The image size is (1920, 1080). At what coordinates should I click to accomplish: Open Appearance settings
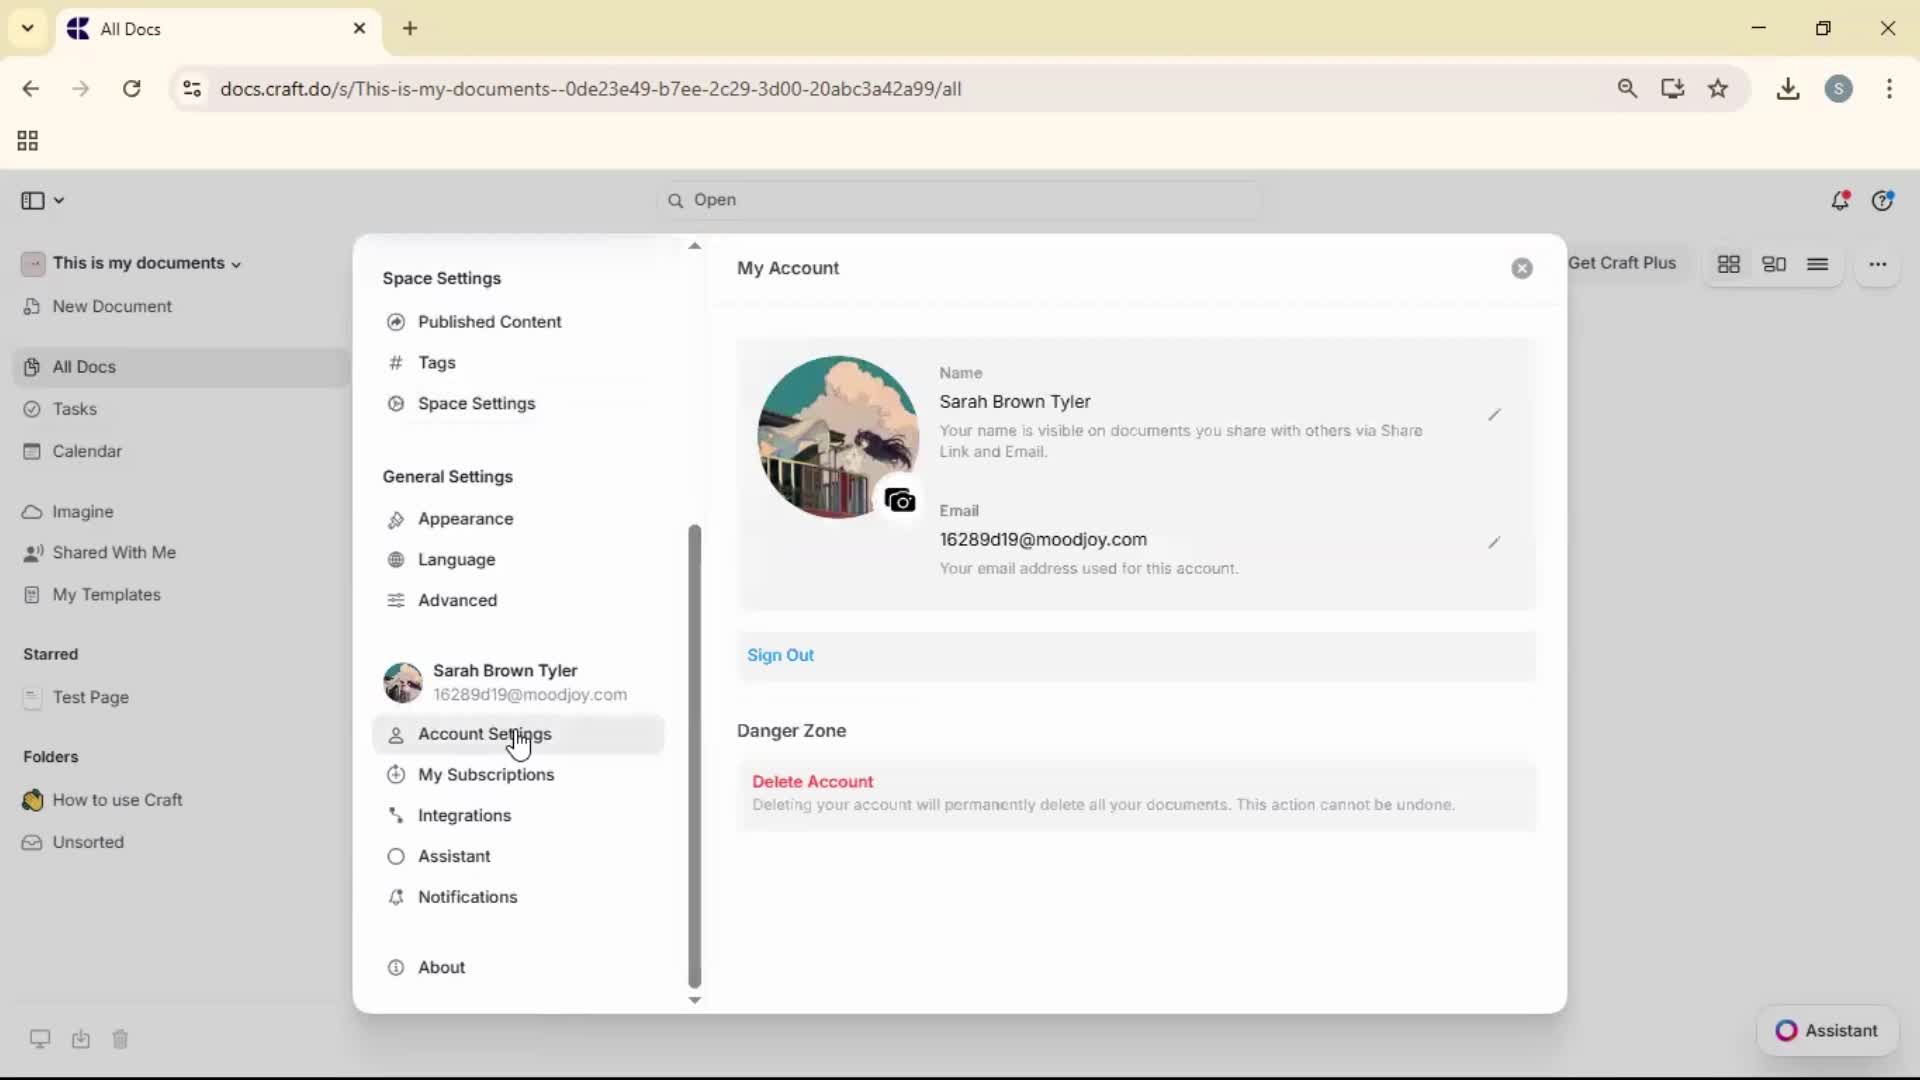[465, 519]
